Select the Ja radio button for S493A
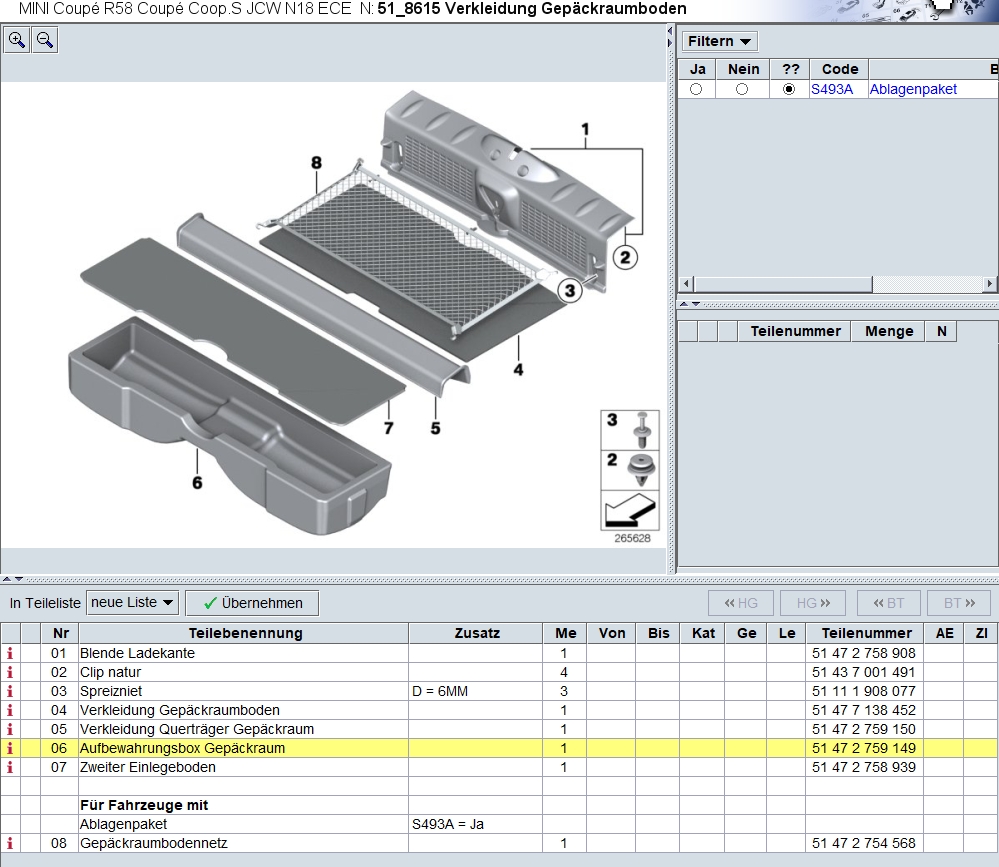 pos(696,89)
